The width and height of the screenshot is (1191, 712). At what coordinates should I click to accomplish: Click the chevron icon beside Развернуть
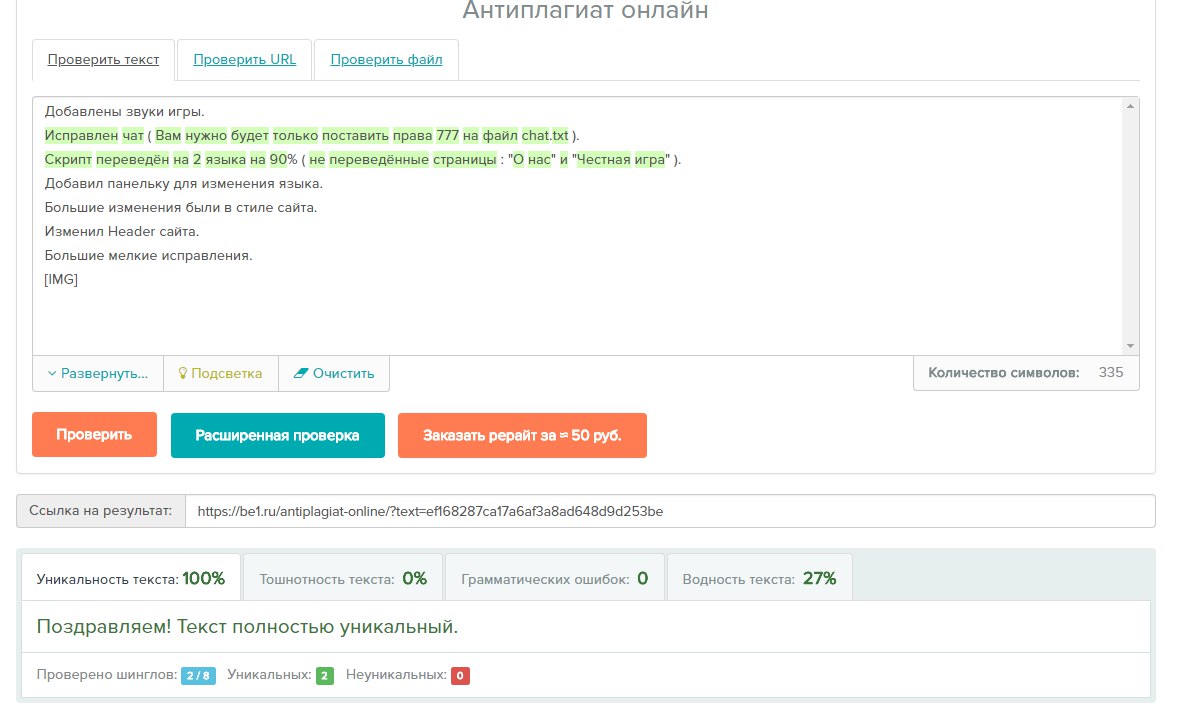pyautogui.click(x=52, y=373)
